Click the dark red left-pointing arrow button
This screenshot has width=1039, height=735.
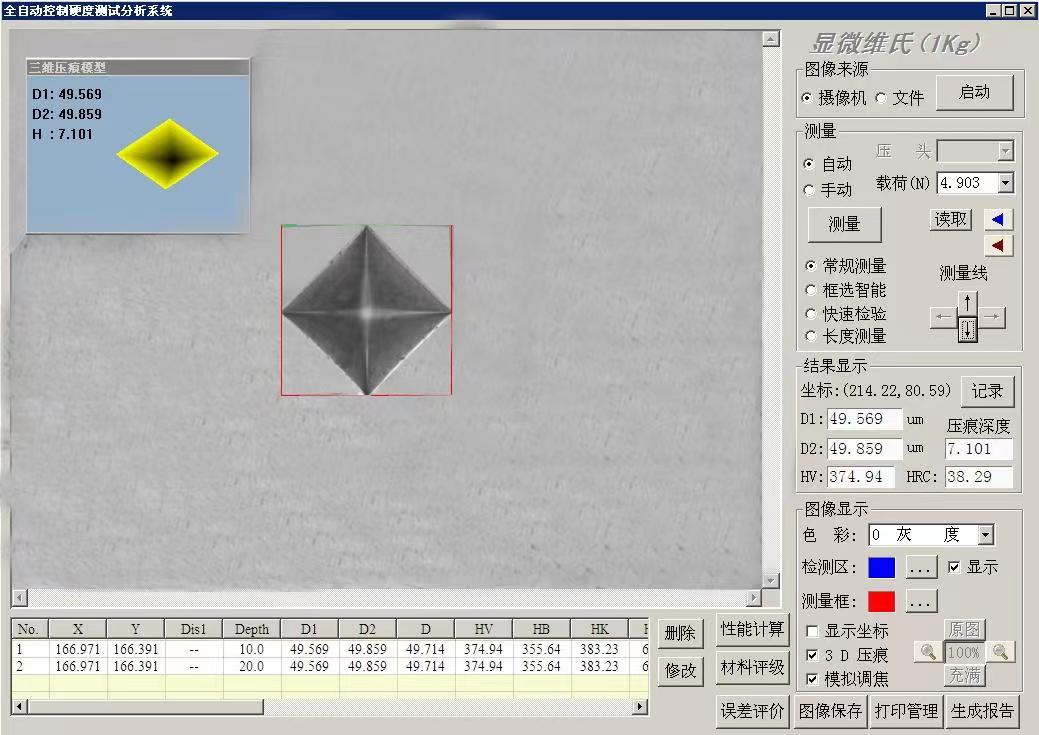point(998,246)
